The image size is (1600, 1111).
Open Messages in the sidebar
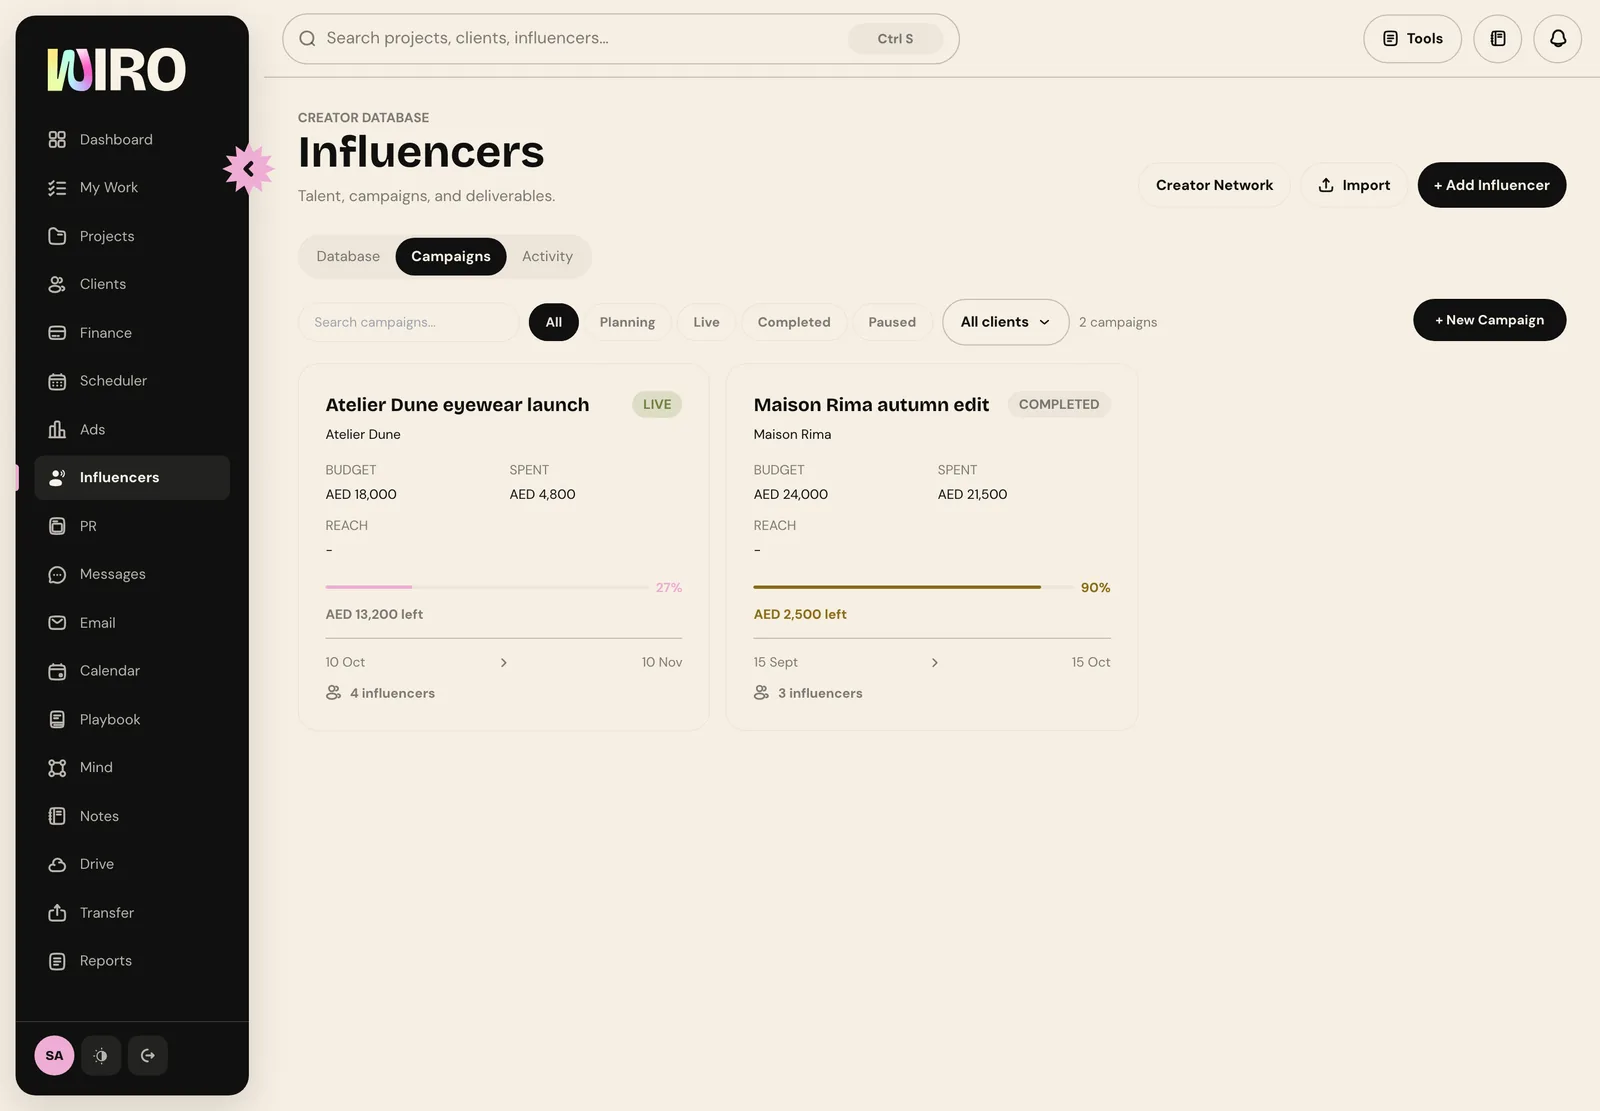(132, 574)
